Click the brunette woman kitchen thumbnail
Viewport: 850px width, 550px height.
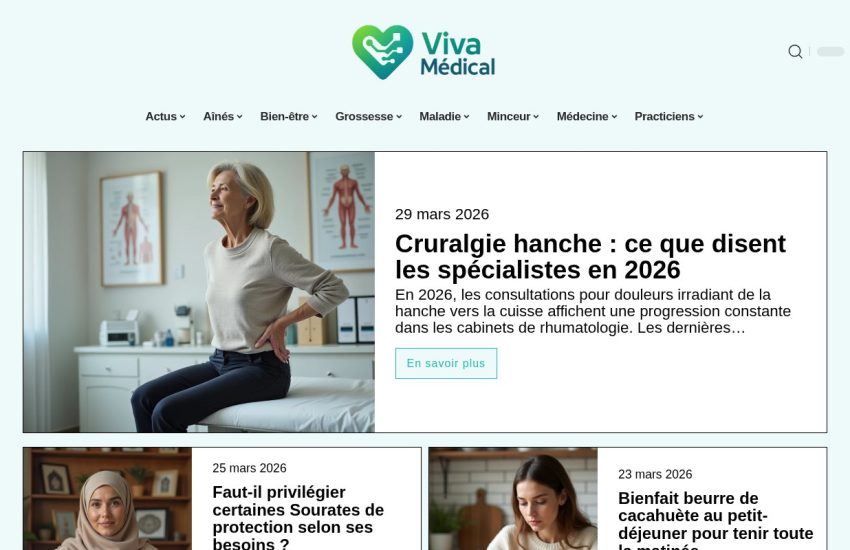pos(513,499)
